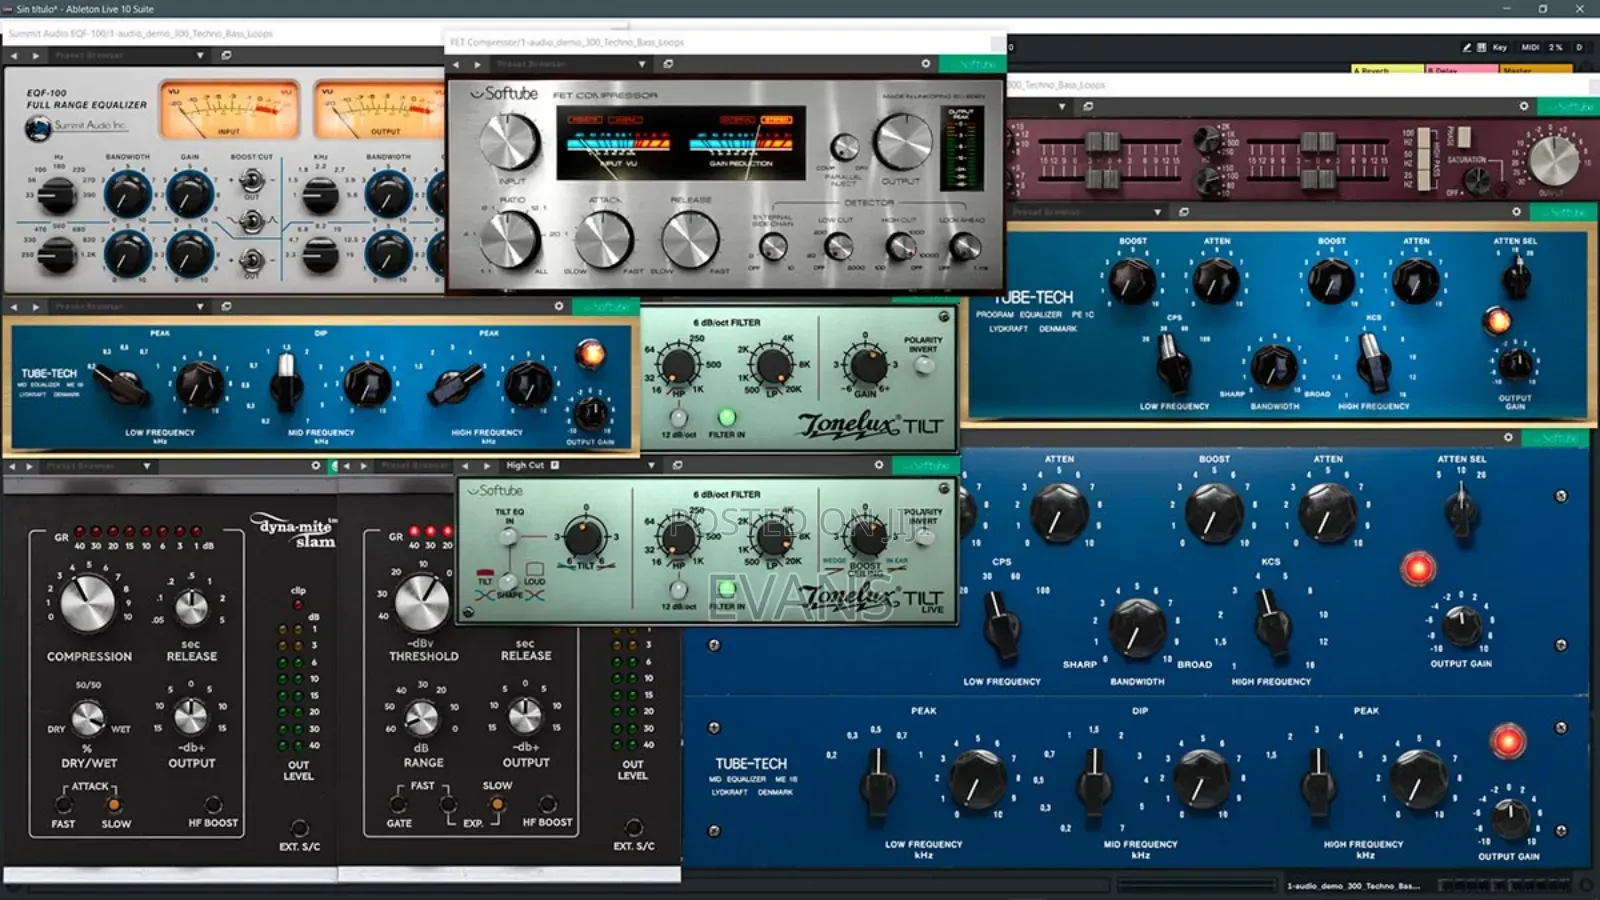Viewport: 1600px width, 900px height.
Task: Click Softube logo button in FET Compressor toolbar
Action: tap(972, 64)
